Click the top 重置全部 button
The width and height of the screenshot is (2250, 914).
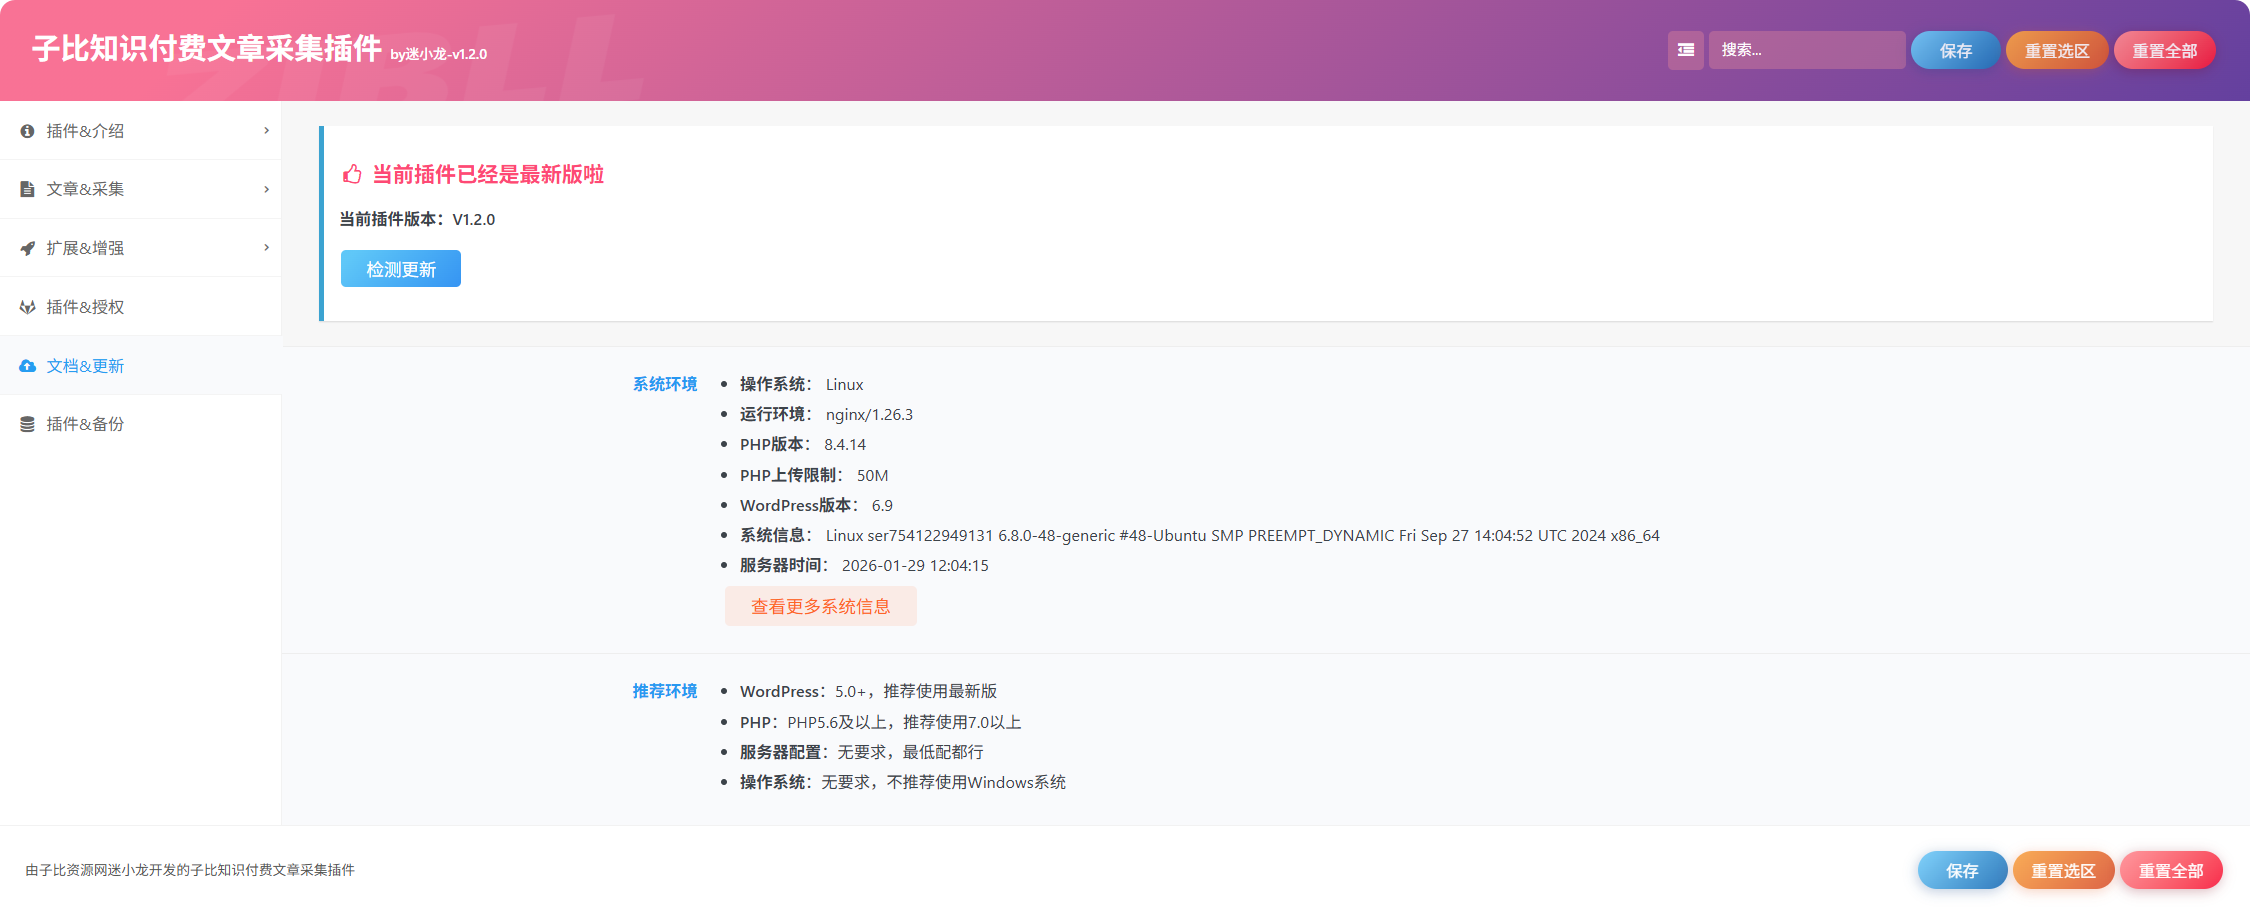click(x=2164, y=50)
